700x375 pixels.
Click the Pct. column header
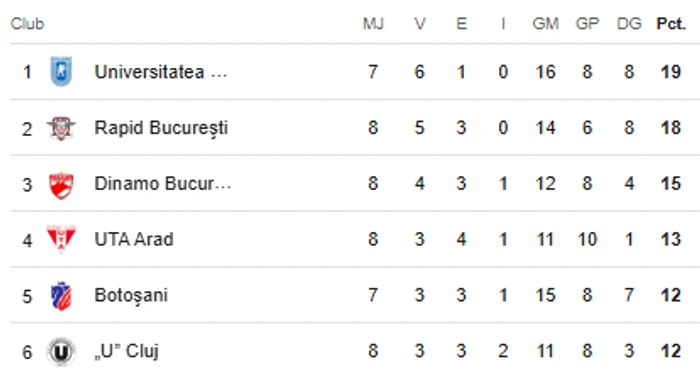pos(671,24)
